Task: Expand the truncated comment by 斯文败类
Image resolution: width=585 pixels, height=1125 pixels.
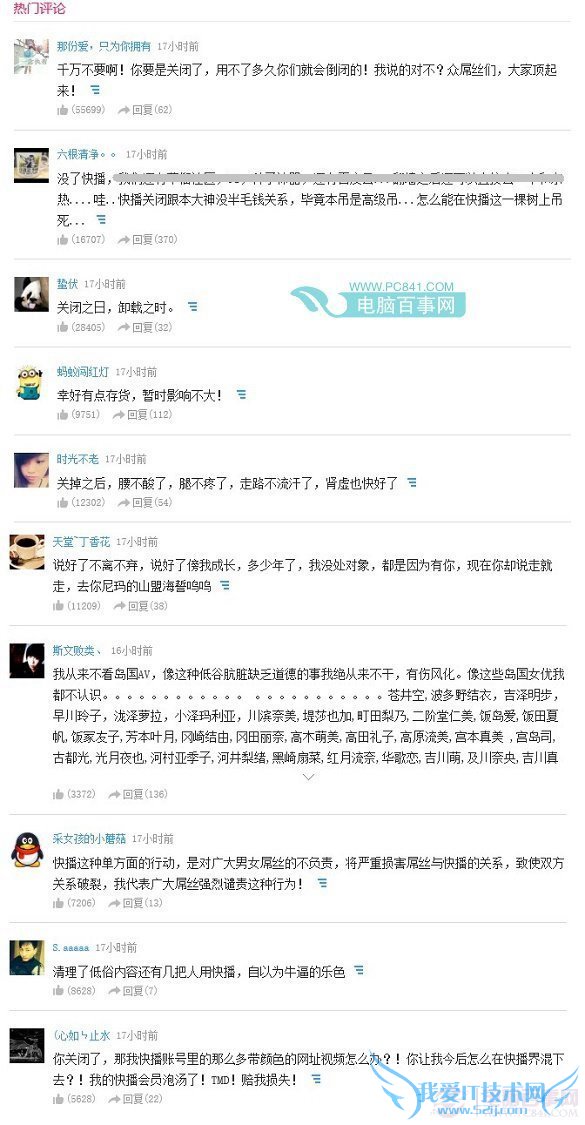Action: (x=309, y=777)
